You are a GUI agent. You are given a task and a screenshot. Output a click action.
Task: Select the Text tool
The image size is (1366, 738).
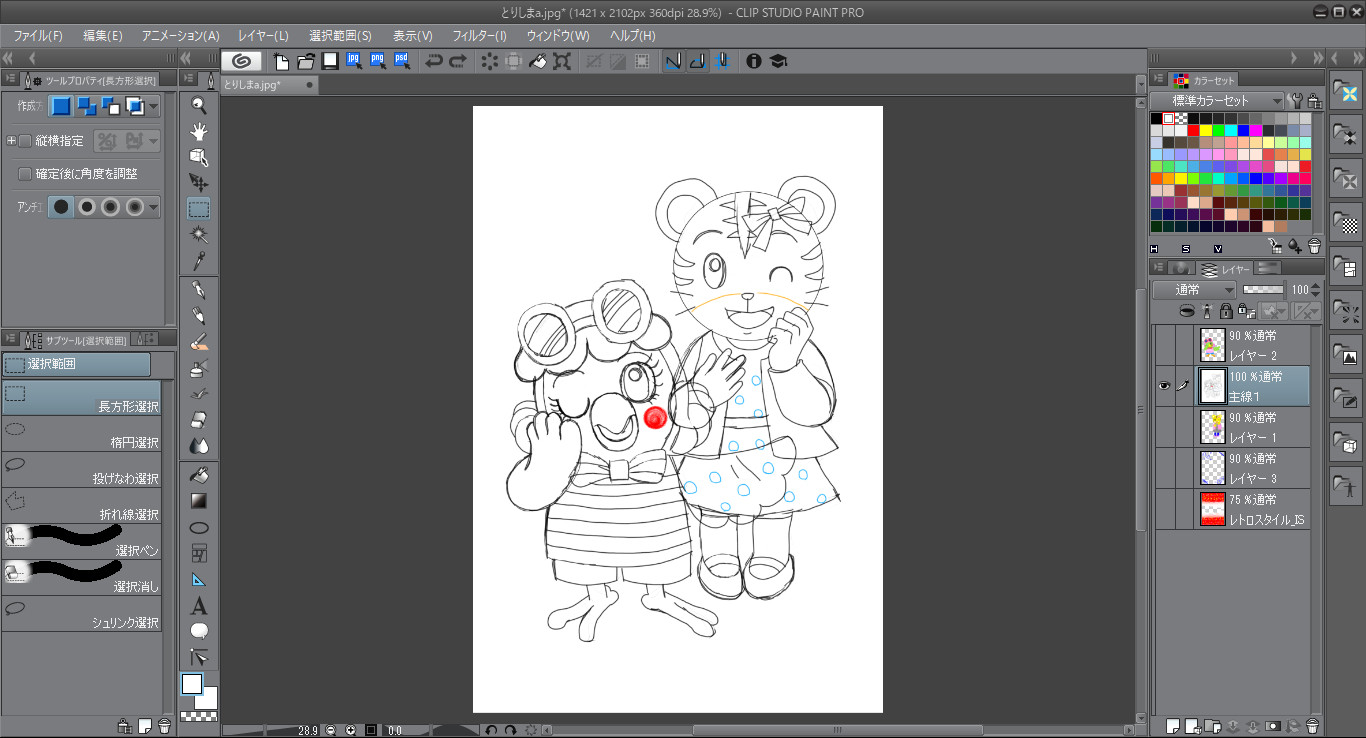pyautogui.click(x=199, y=605)
